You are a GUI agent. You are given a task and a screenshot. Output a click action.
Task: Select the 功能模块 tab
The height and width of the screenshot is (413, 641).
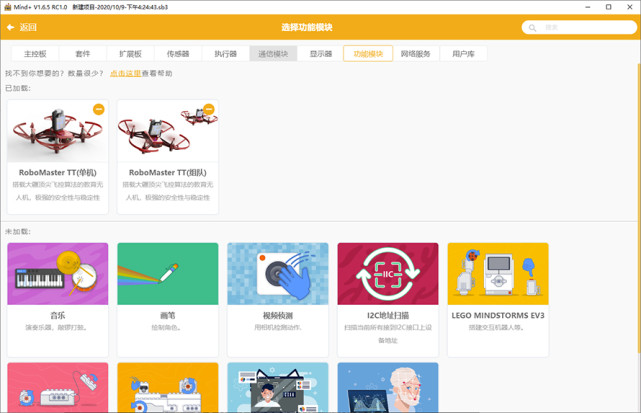coord(368,54)
